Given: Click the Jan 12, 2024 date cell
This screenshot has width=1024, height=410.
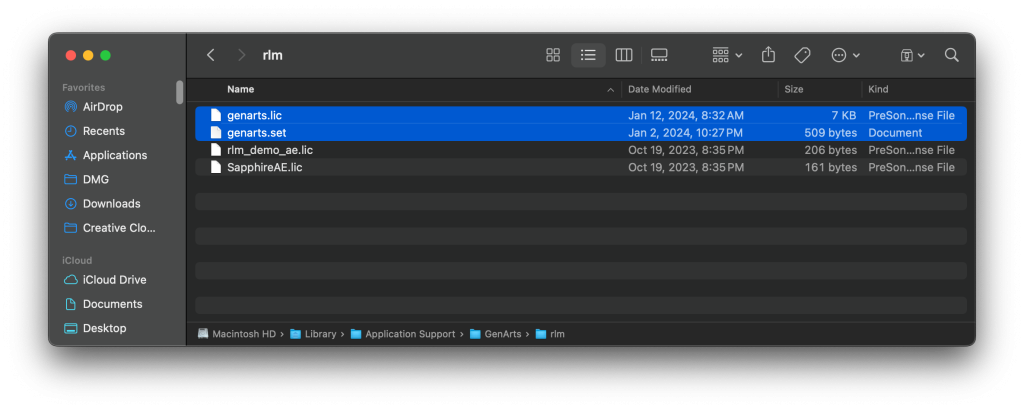Looking at the screenshot, I should coord(686,116).
